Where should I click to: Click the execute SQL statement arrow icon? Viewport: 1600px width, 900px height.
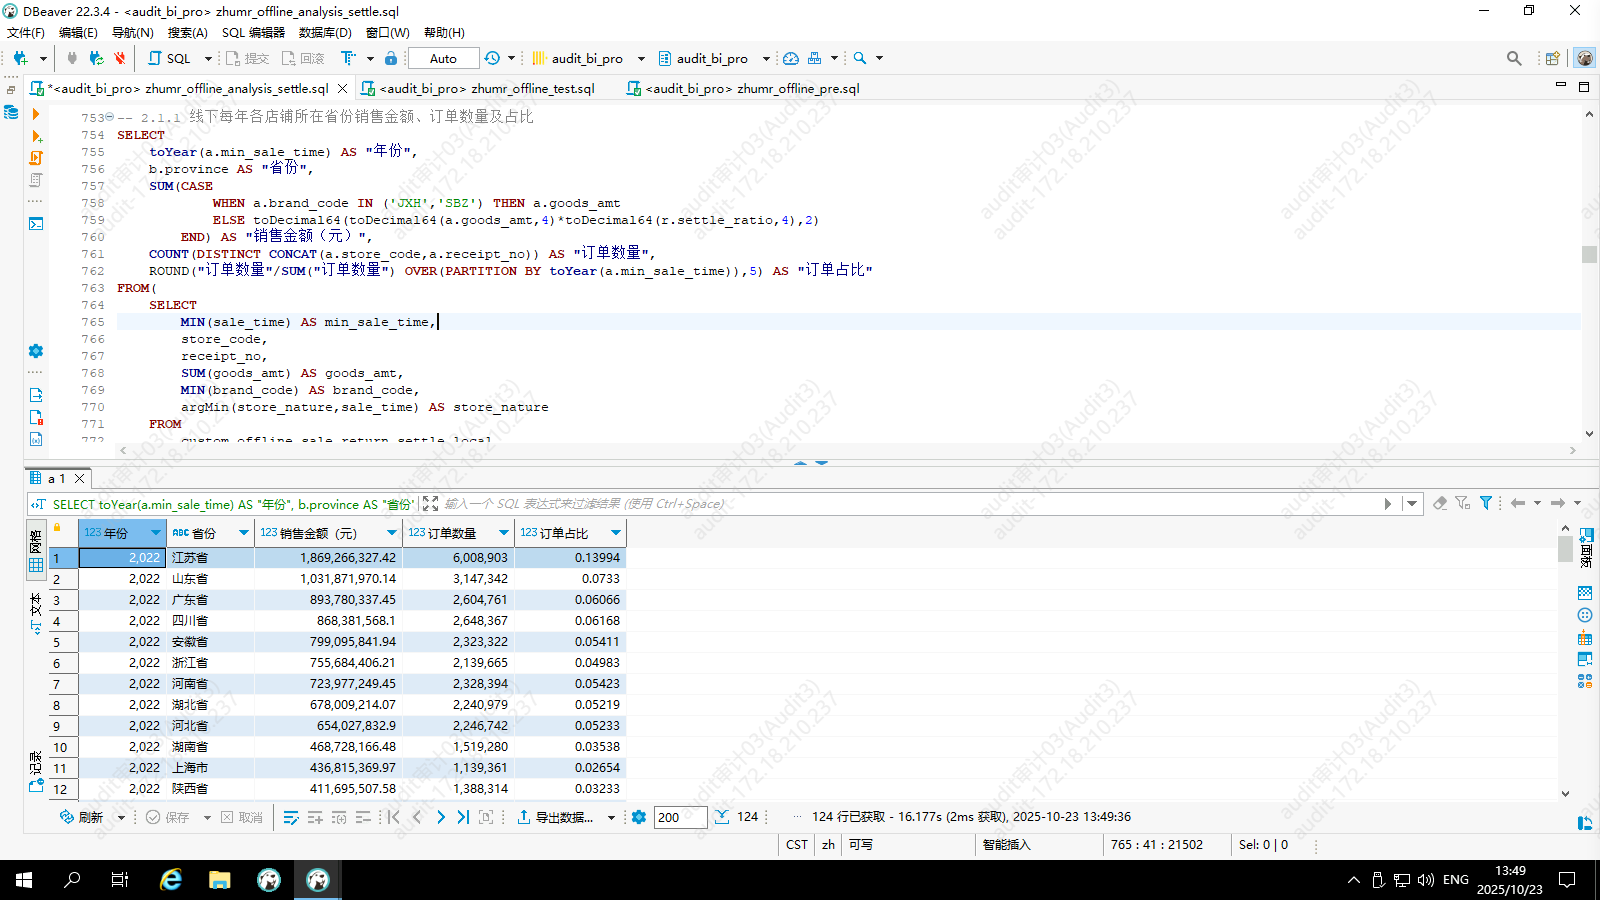[36, 115]
